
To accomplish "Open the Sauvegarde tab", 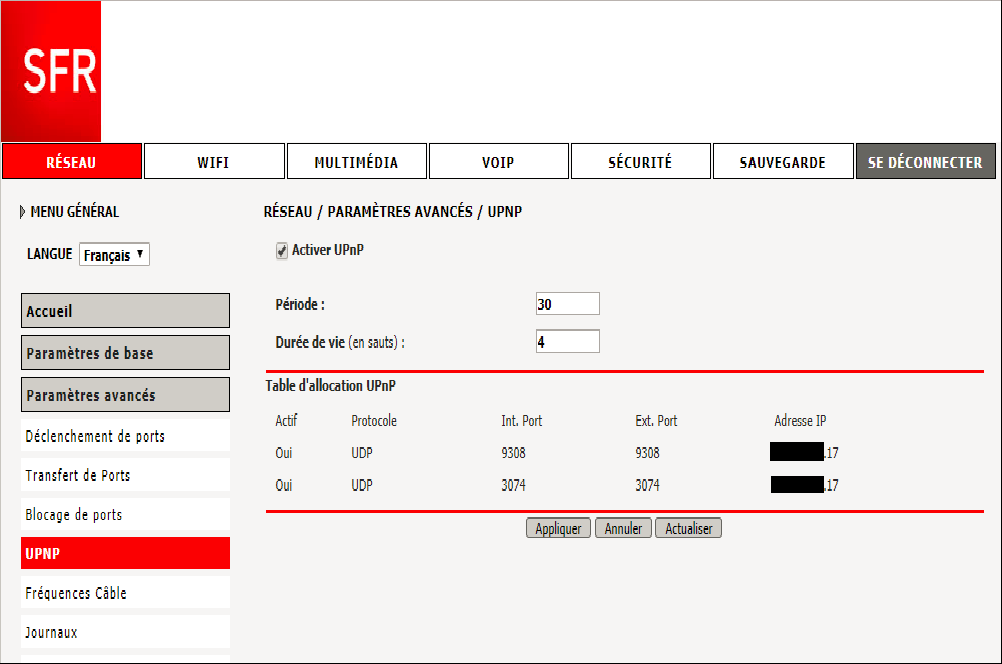I will pos(782,162).
